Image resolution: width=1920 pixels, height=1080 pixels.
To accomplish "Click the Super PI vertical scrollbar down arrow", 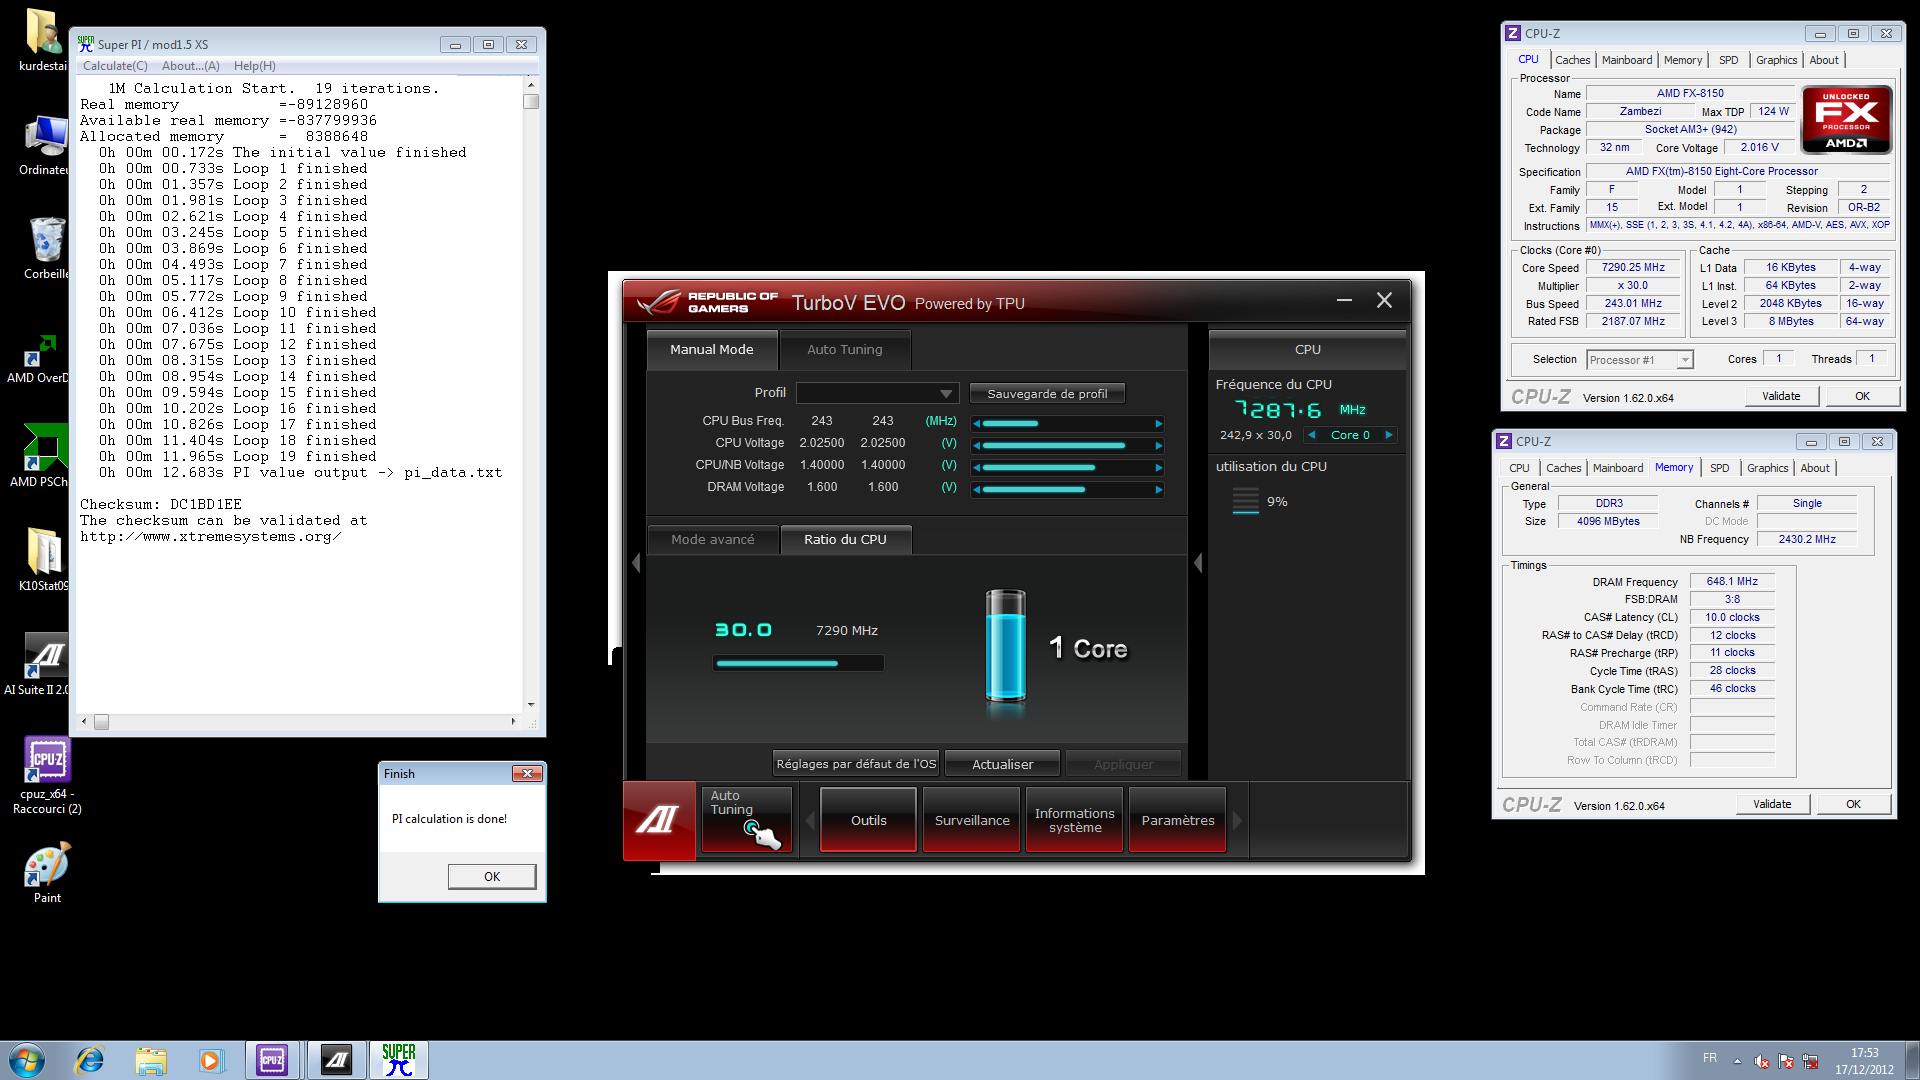I will click(531, 704).
